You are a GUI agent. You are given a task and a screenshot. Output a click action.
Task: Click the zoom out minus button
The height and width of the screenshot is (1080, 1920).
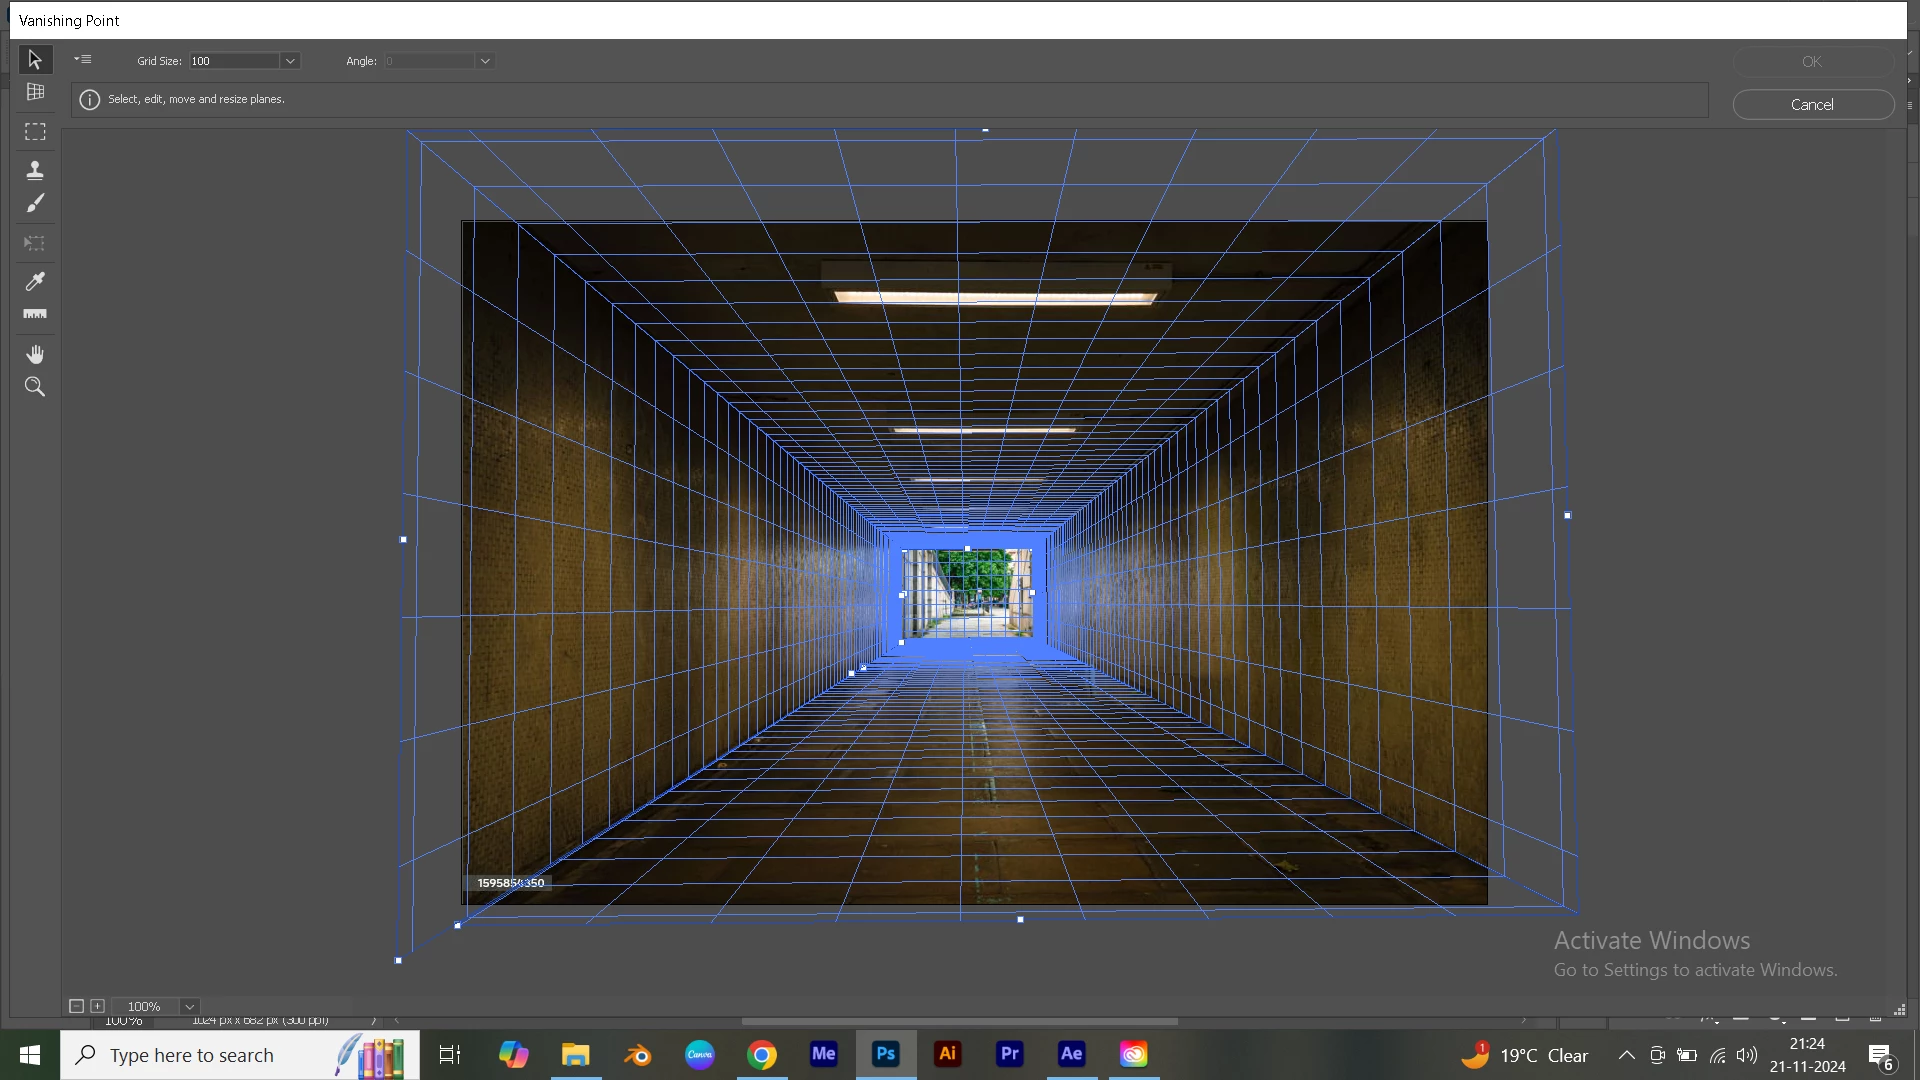(76, 1007)
